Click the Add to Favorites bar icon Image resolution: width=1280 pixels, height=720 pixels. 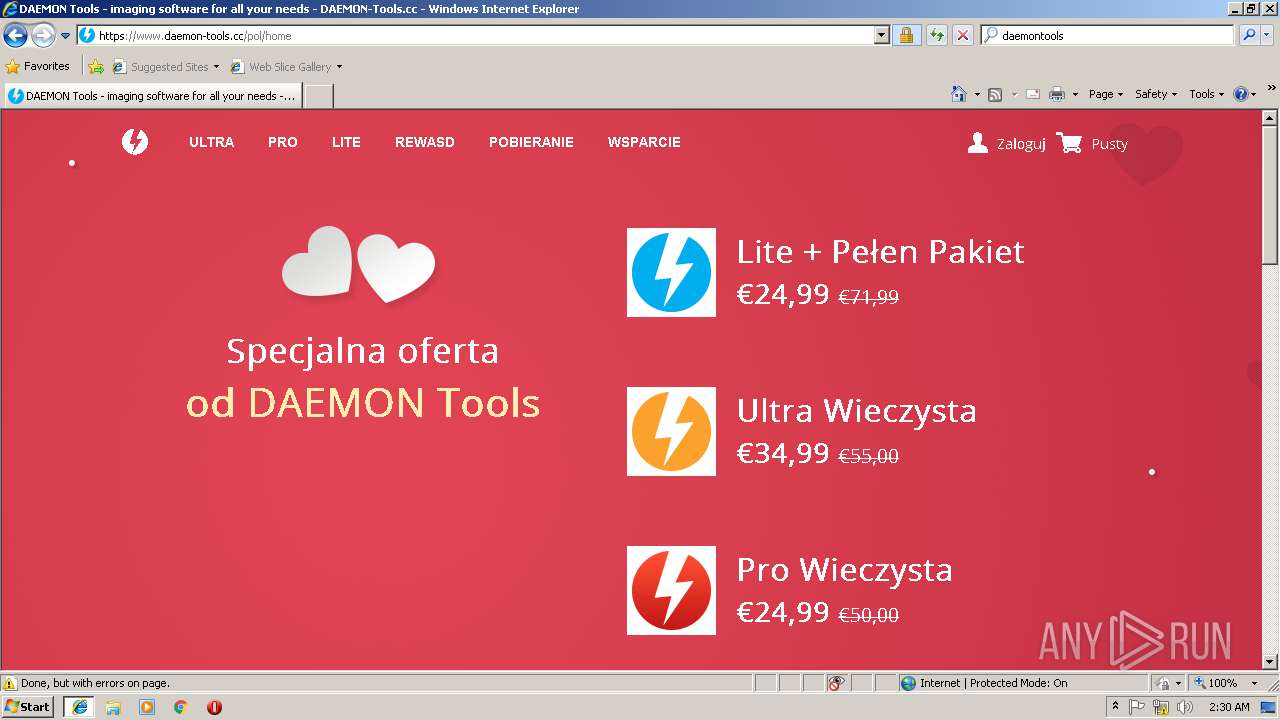(x=96, y=67)
